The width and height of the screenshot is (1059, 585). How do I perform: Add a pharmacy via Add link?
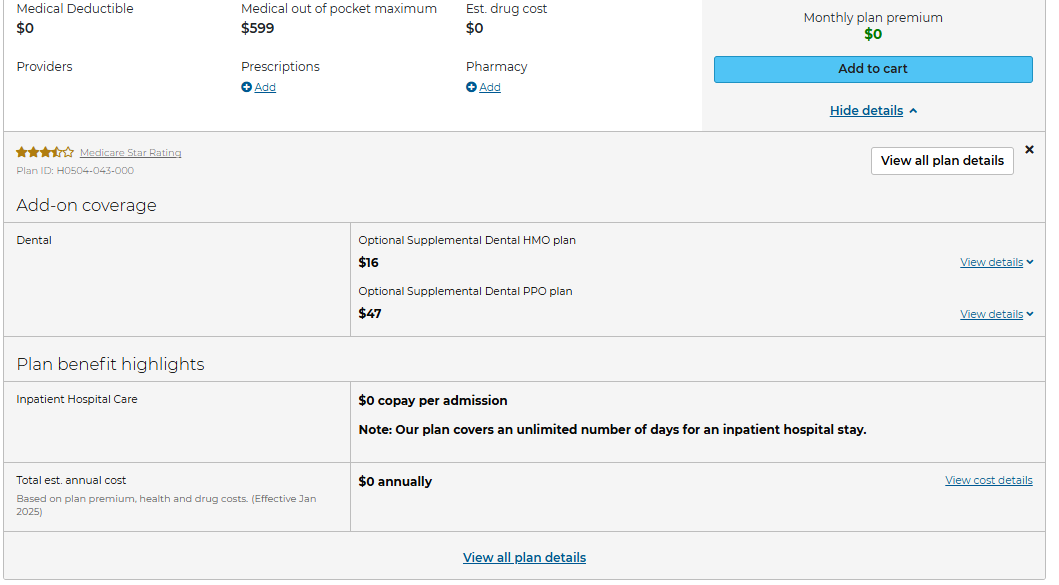(x=490, y=87)
